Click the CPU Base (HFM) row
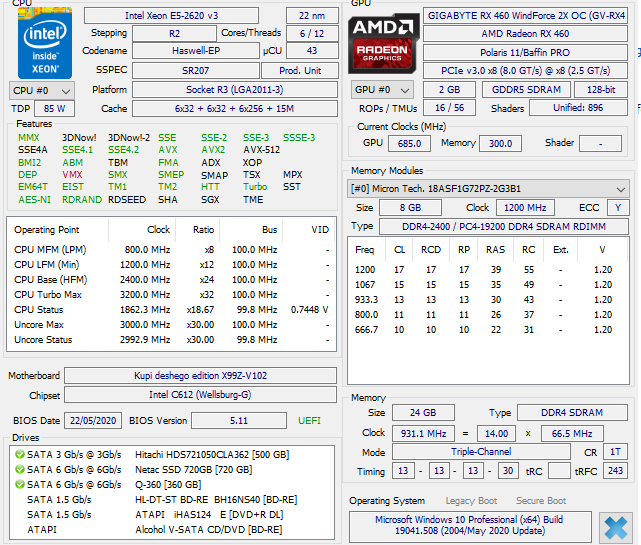Screen dimensions: 641x545 point(172,280)
